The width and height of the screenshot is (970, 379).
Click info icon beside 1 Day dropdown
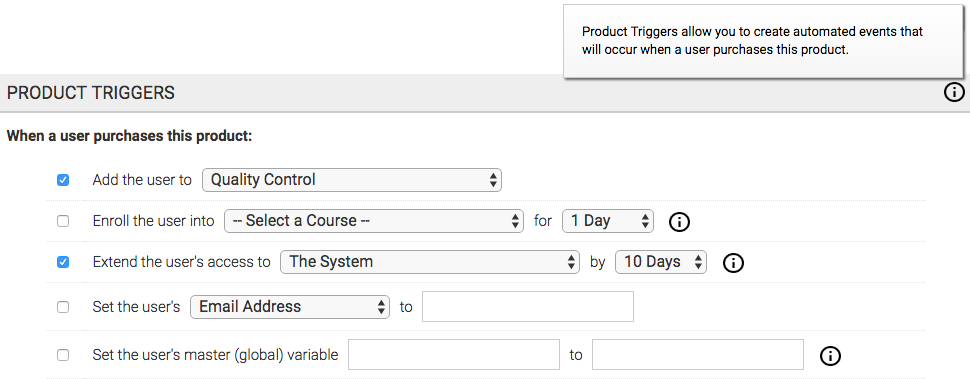pos(679,221)
